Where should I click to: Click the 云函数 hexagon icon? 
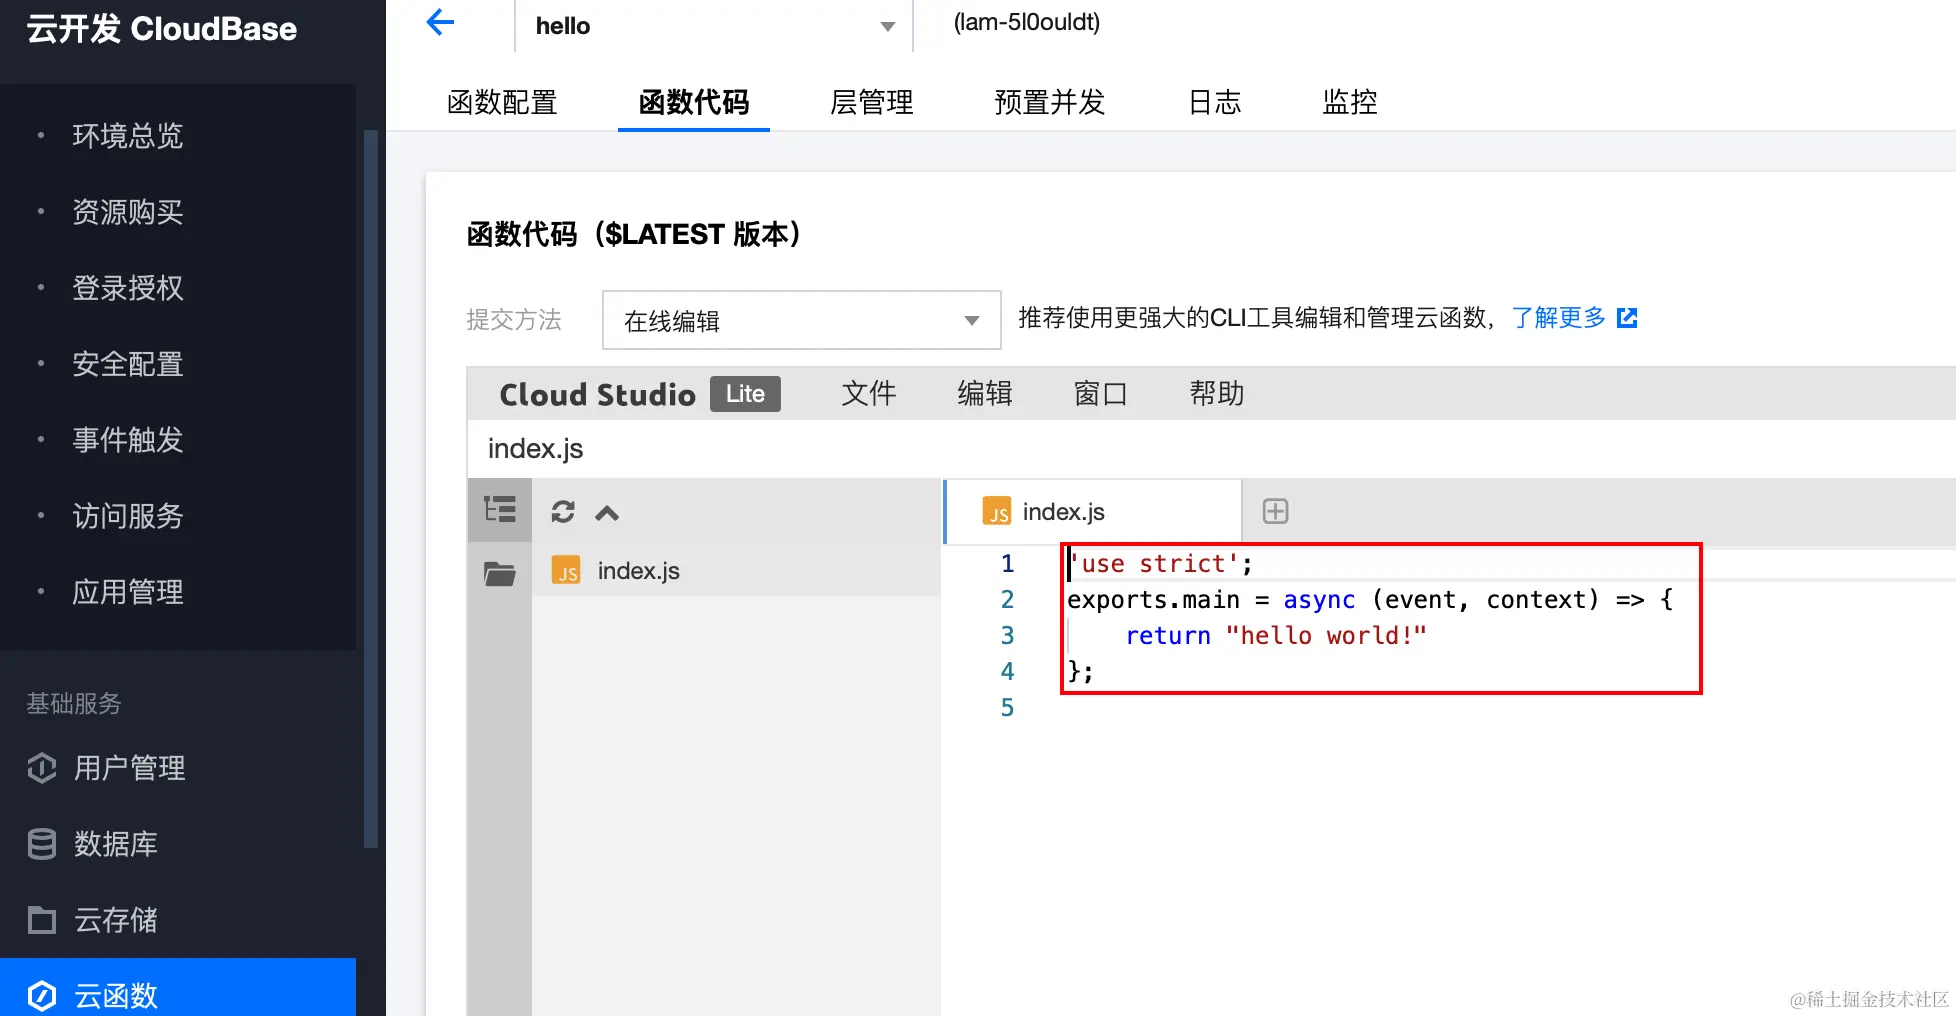[x=42, y=996]
